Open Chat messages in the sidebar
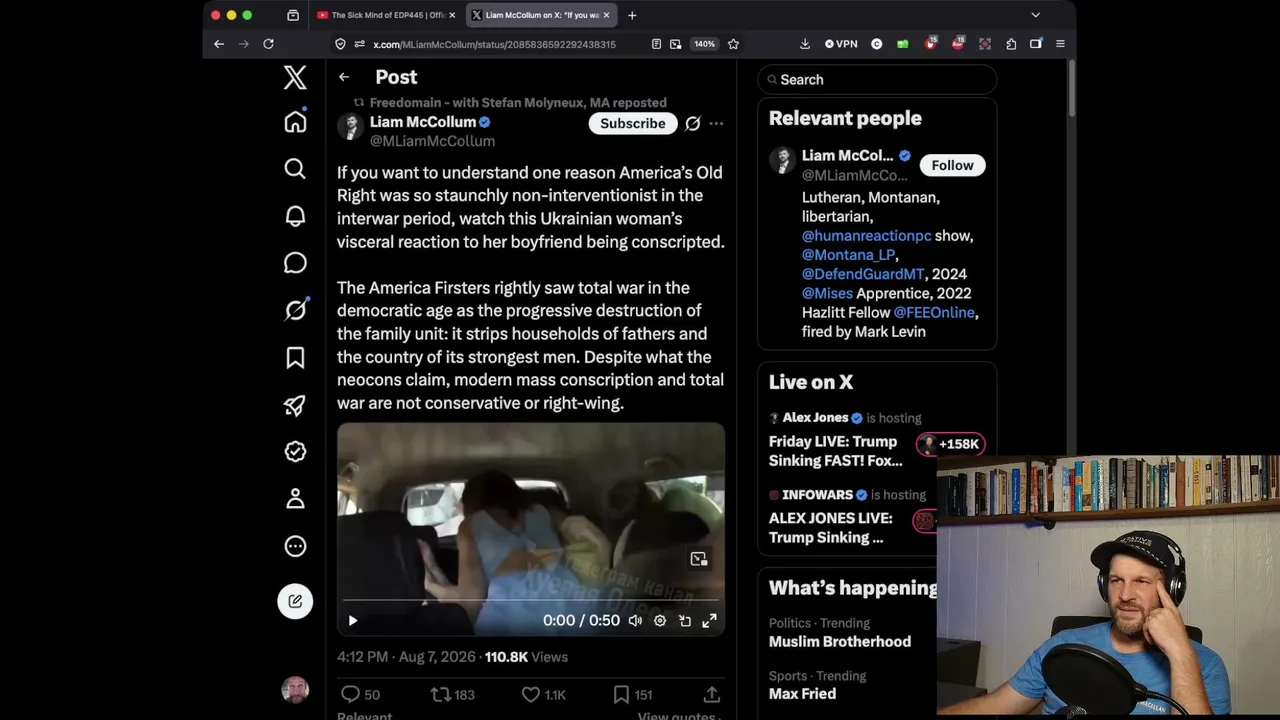Image resolution: width=1280 pixels, height=720 pixels. (295, 263)
